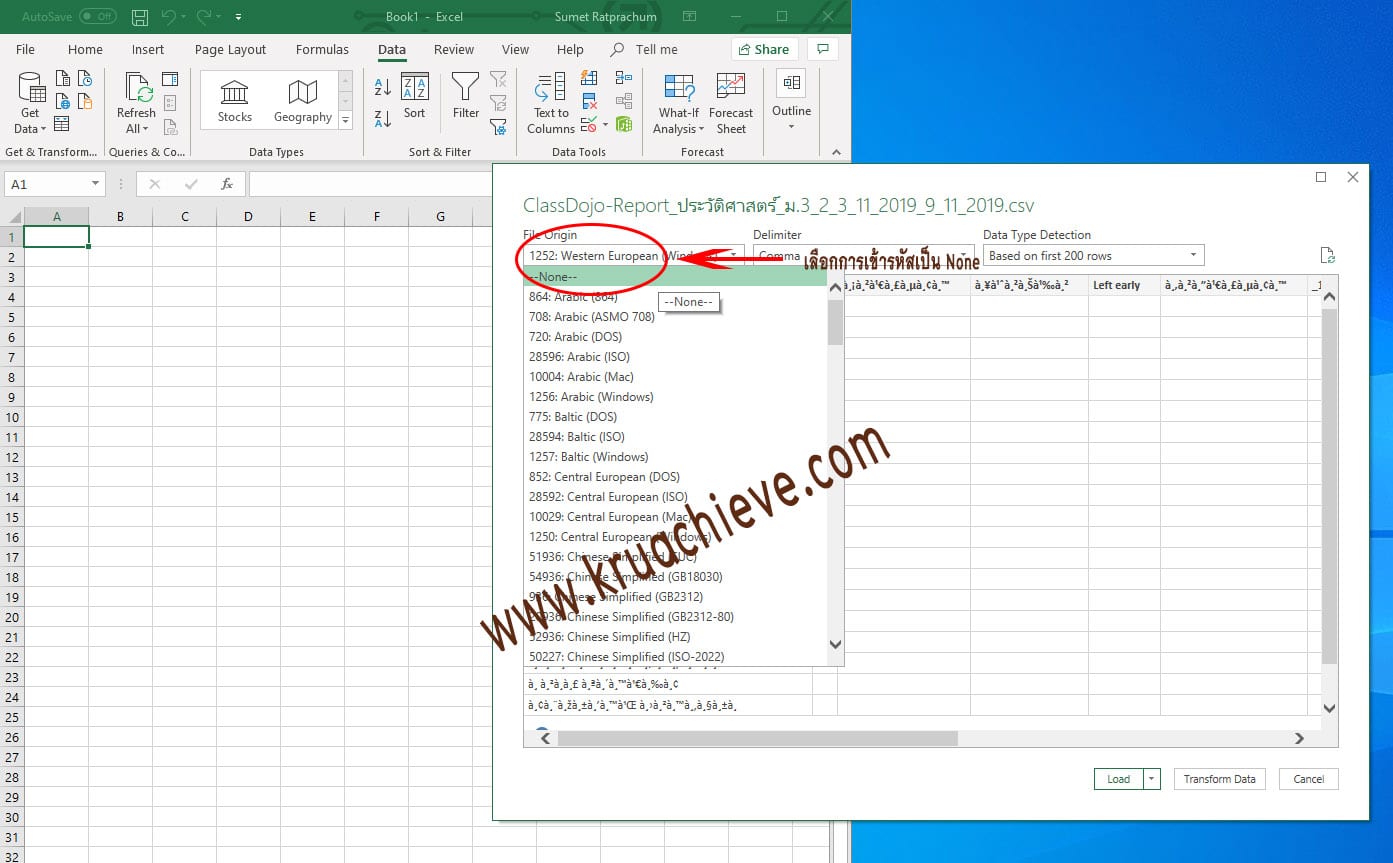The width and height of the screenshot is (1393, 863).
Task: Switch to the Review tab
Action: [454, 49]
